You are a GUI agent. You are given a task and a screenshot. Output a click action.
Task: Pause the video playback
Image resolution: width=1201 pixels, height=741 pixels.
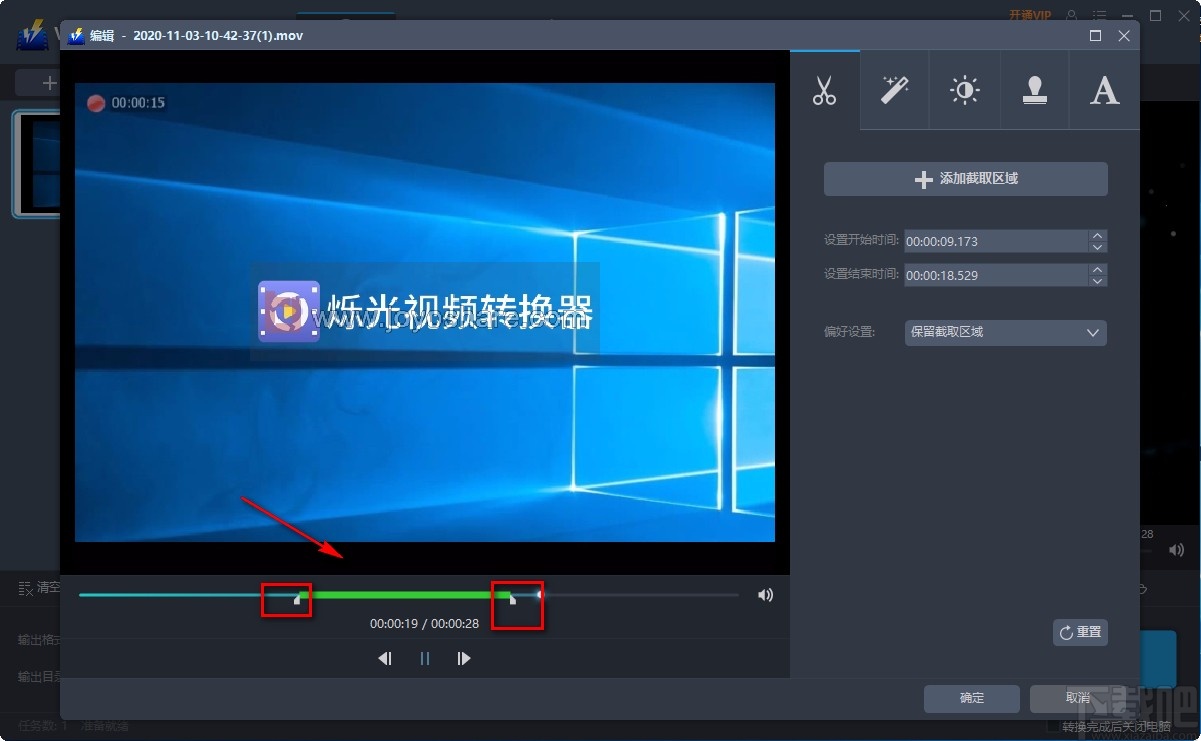pyautogui.click(x=424, y=658)
